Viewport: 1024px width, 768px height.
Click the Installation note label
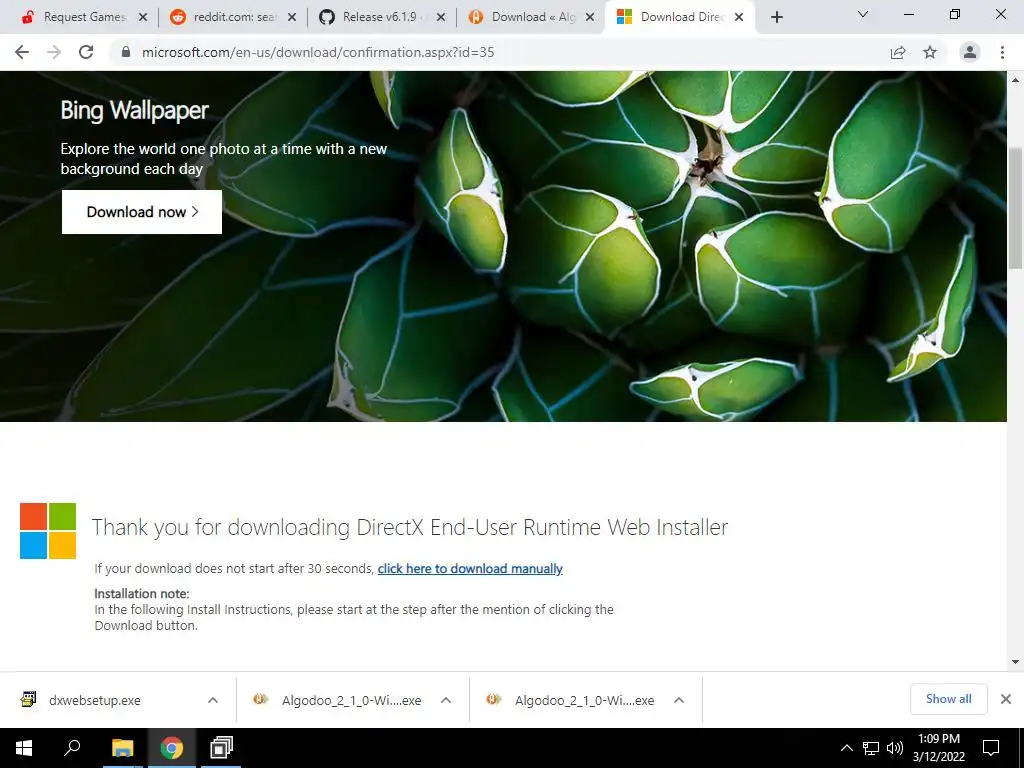coord(142,594)
